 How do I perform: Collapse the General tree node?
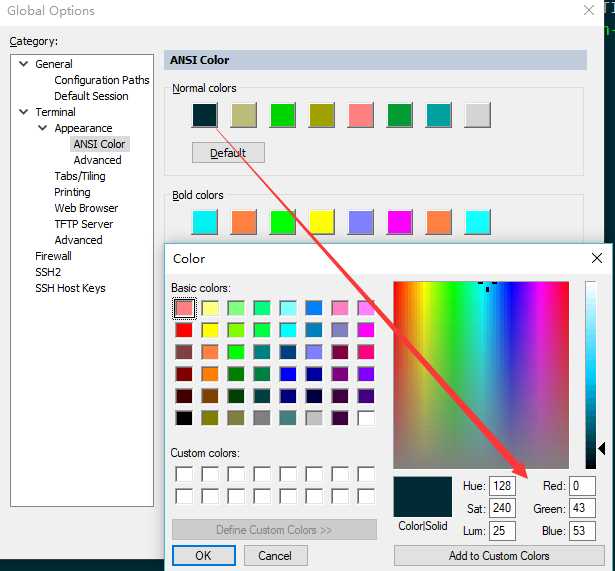pyautogui.click(x=24, y=64)
